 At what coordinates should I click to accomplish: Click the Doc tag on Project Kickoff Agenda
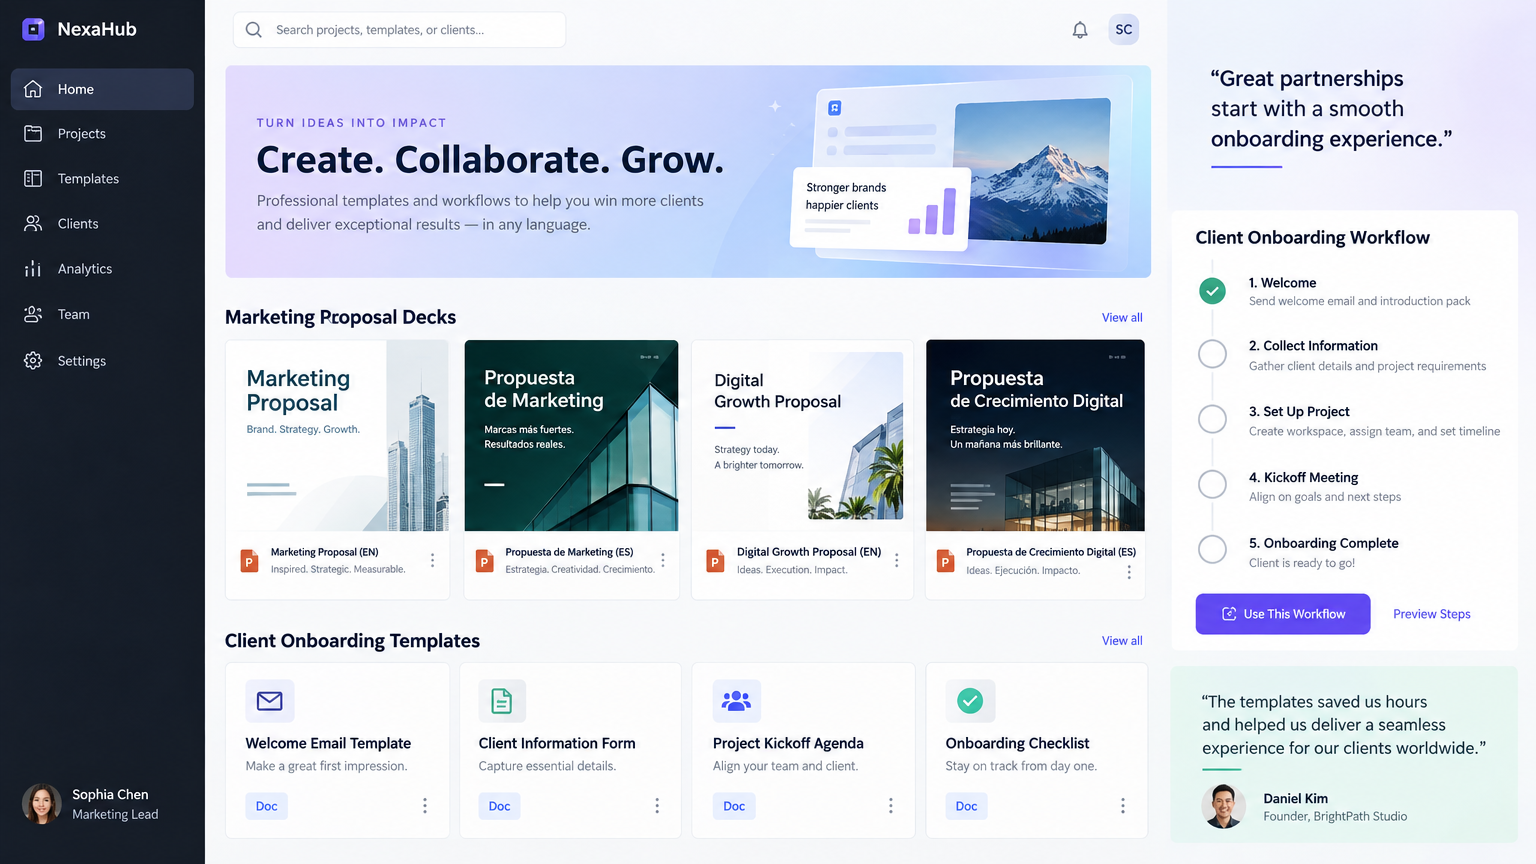[734, 806]
